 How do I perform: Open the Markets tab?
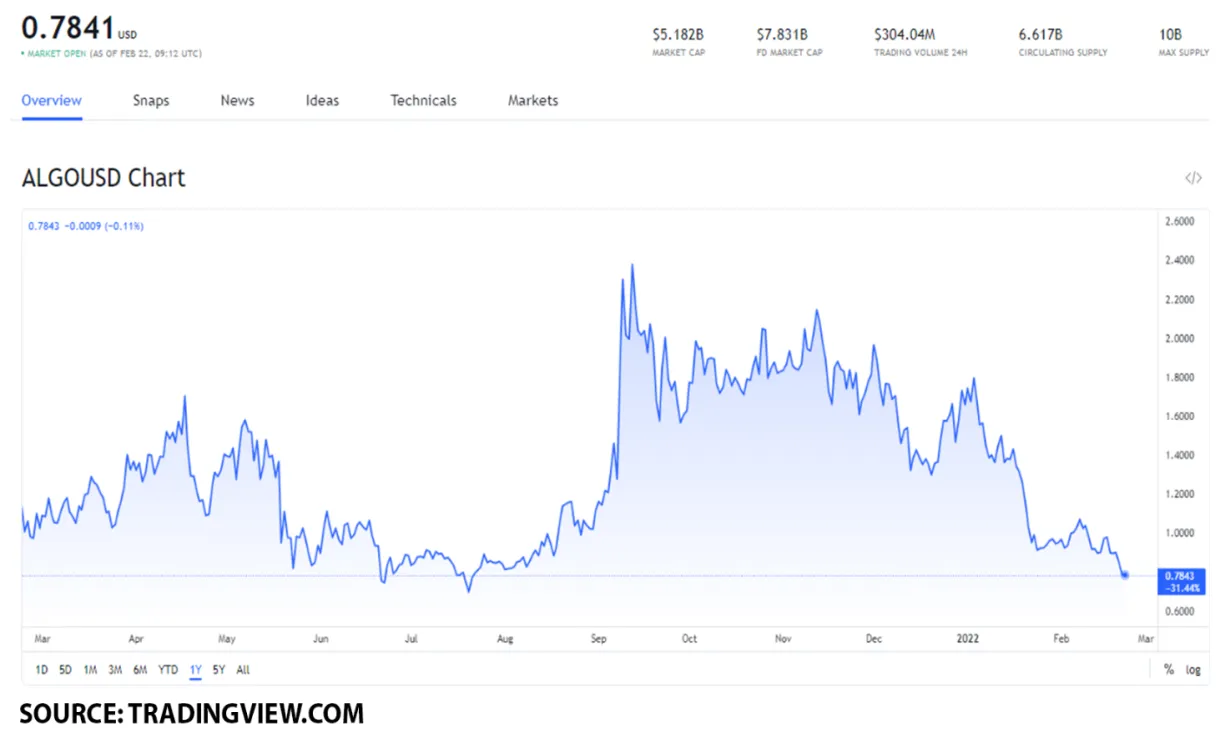pos(532,100)
